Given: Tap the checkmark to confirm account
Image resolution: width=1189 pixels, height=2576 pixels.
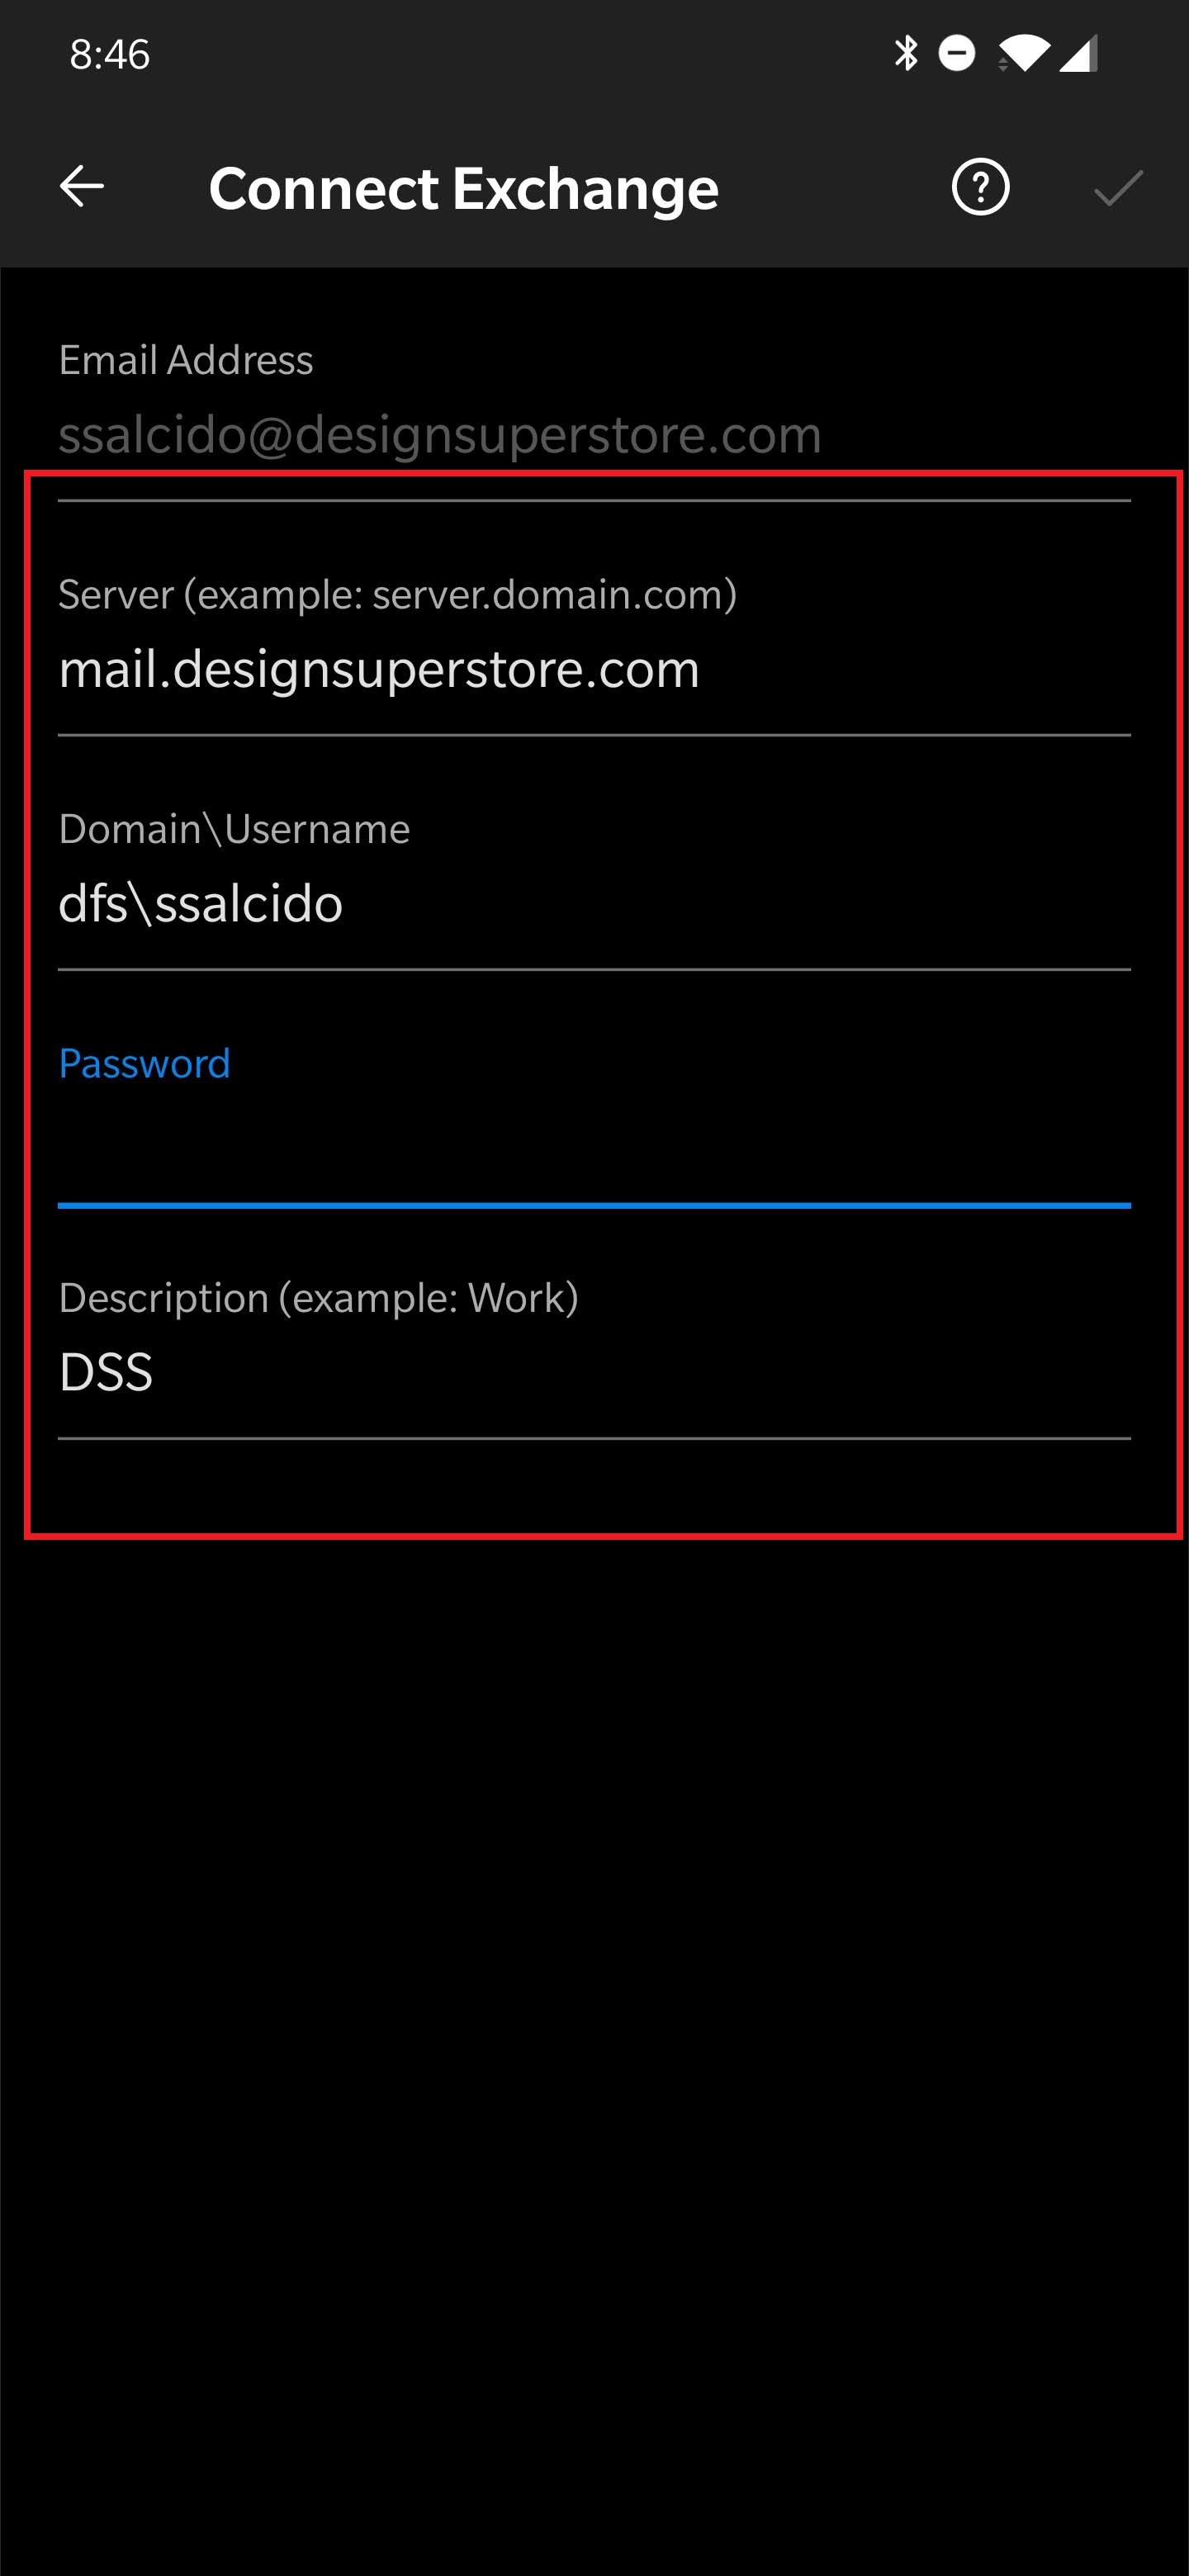Looking at the screenshot, I should pos(1118,187).
